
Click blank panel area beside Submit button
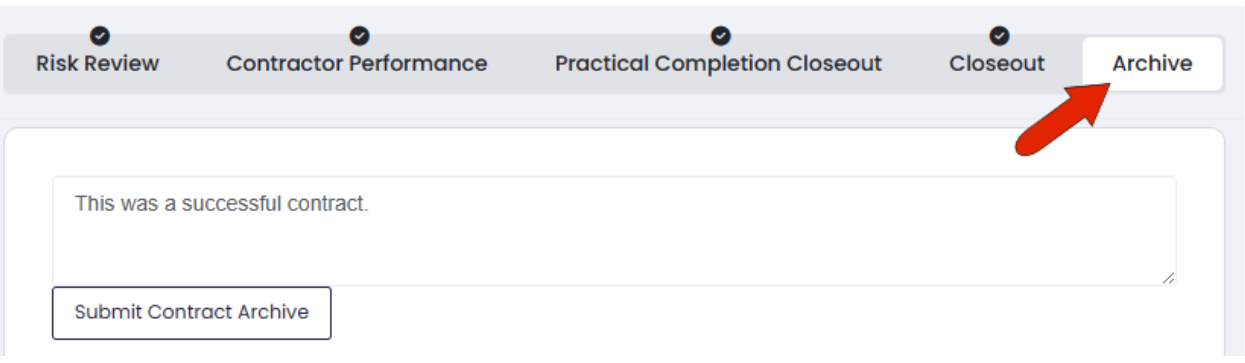tap(750, 315)
